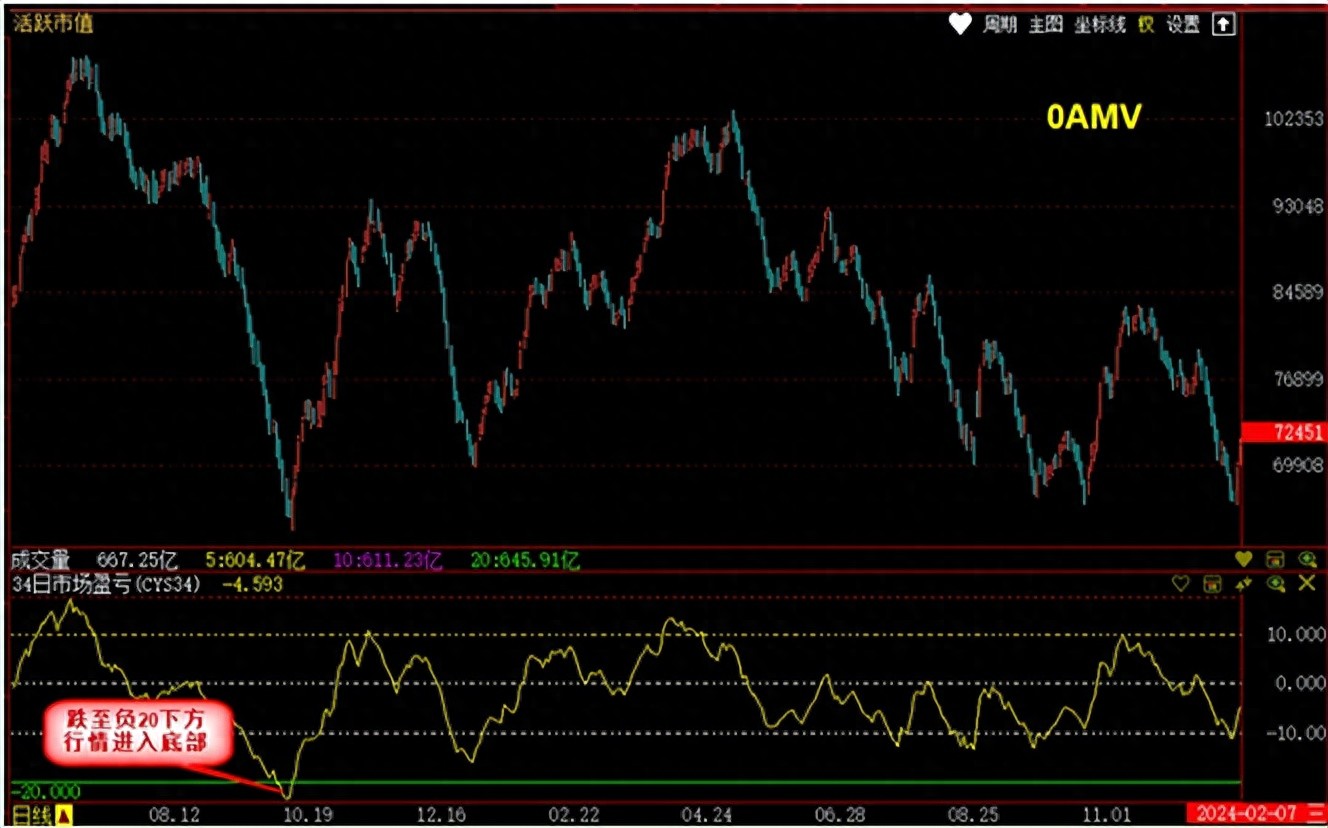
Task: Click the magnifier zoom icon in CYS34 panel
Action: tap(1275, 583)
